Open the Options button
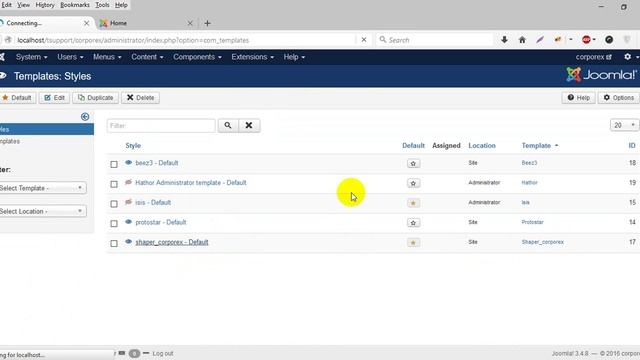 point(619,98)
